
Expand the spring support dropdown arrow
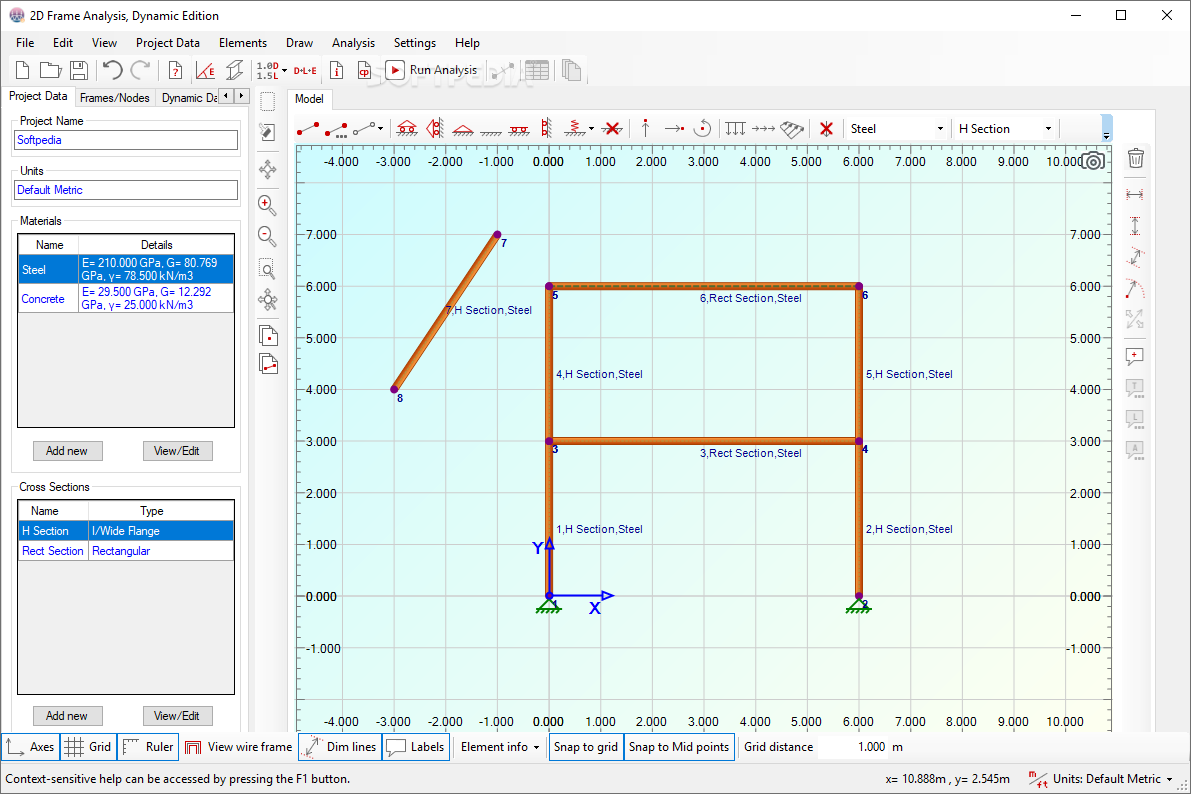[591, 128]
